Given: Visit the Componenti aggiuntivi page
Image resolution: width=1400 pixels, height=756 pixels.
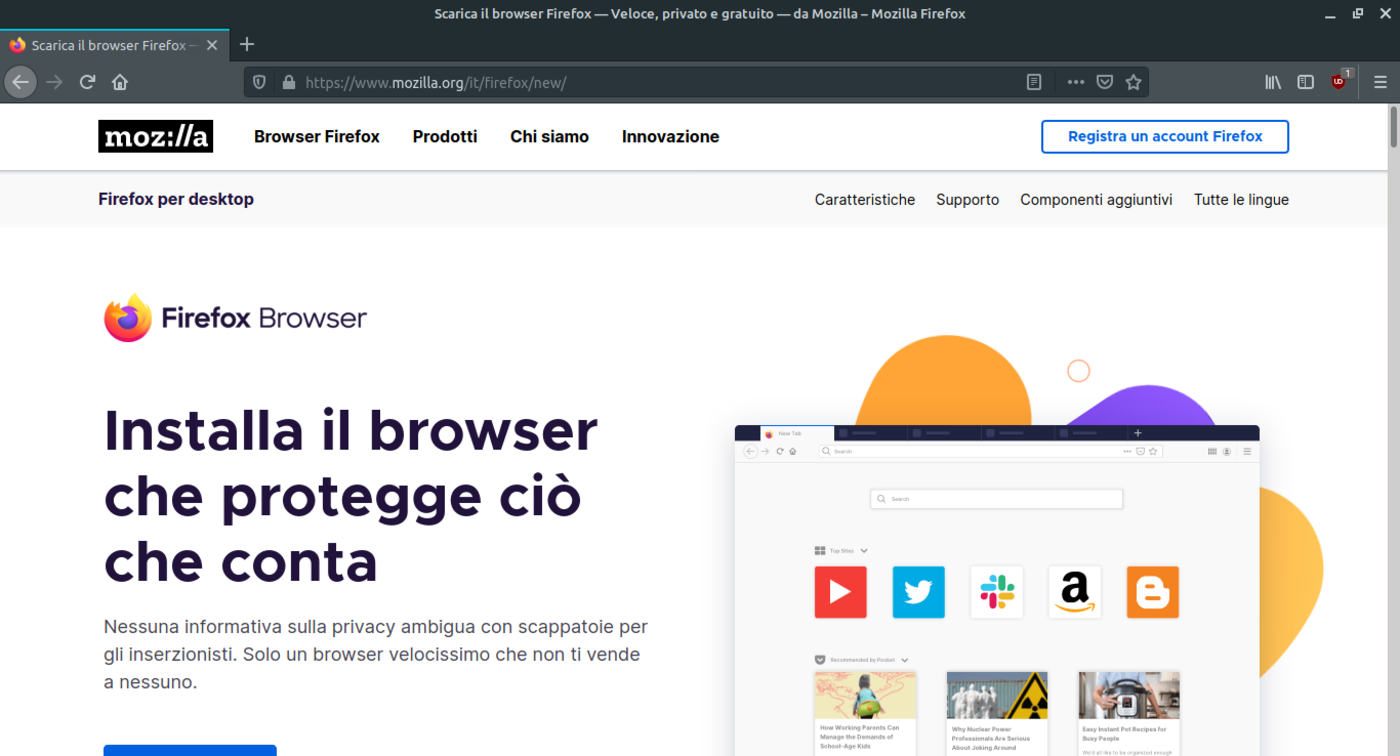Looking at the screenshot, I should [x=1096, y=199].
